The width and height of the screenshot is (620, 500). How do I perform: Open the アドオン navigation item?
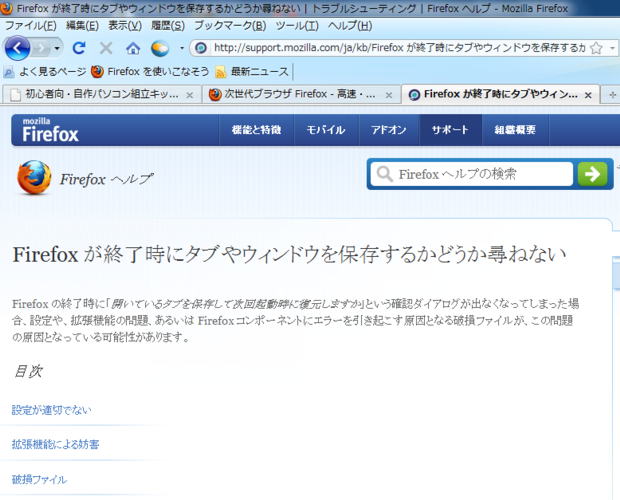(389, 130)
